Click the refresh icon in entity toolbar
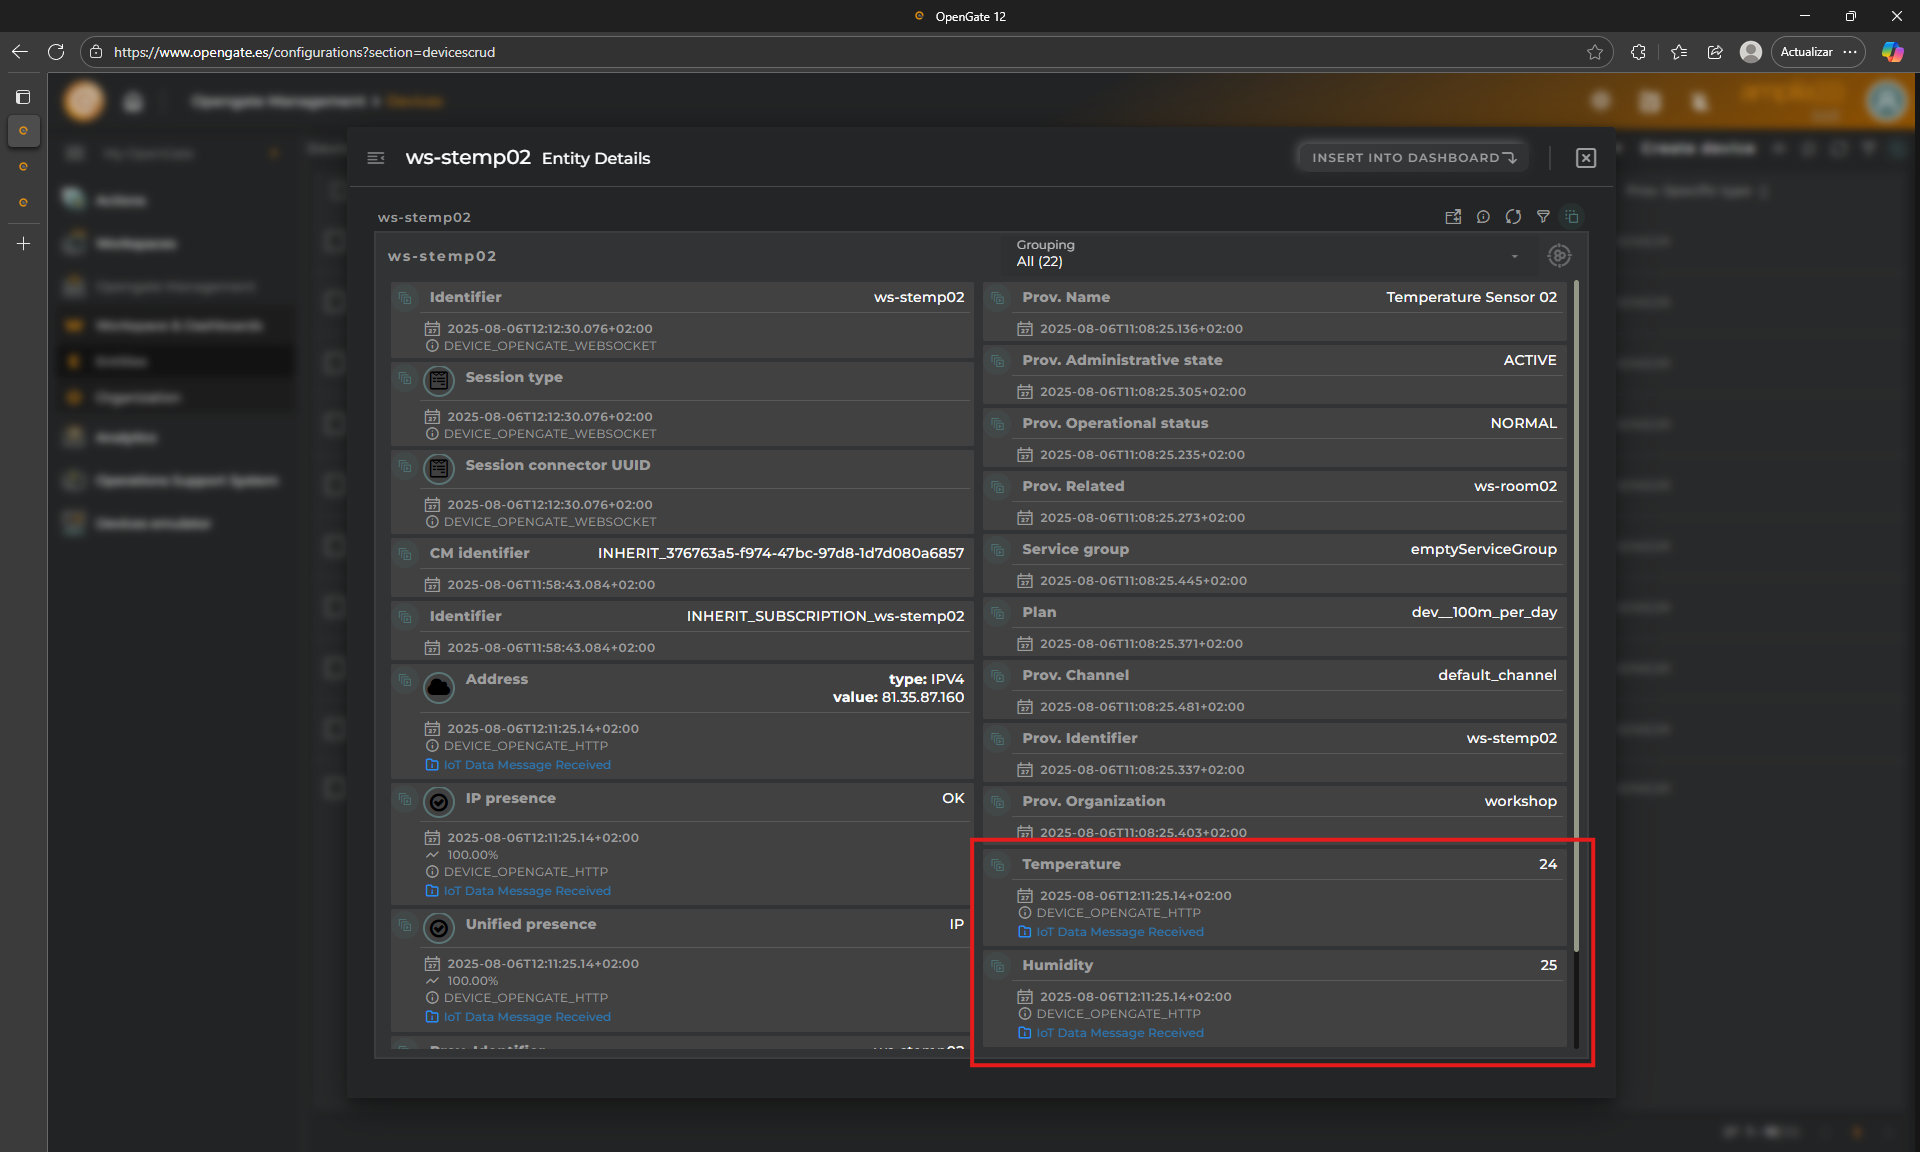This screenshot has height=1152, width=1920. pos(1513,217)
